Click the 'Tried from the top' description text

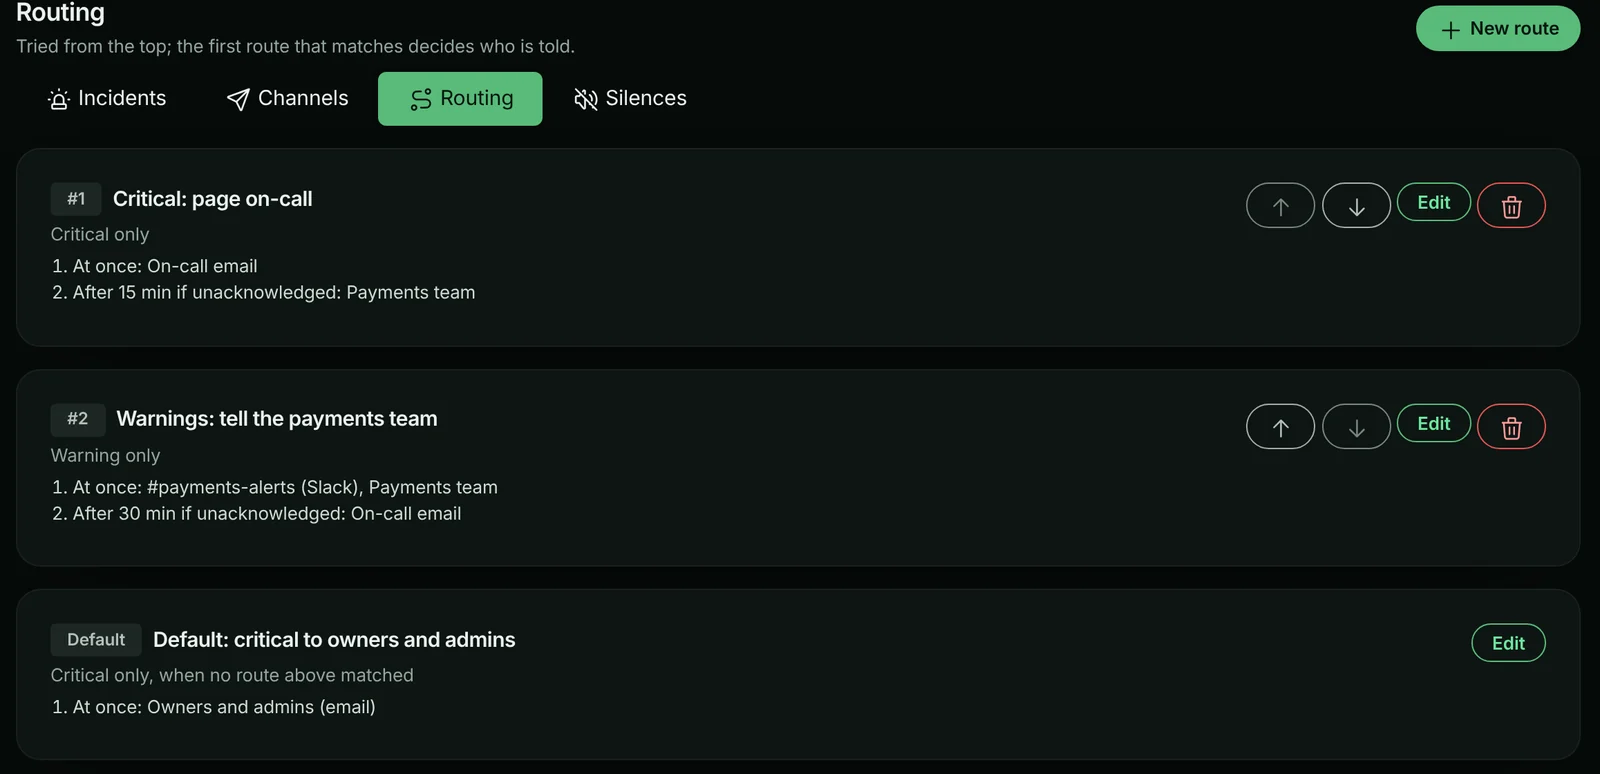click(295, 46)
